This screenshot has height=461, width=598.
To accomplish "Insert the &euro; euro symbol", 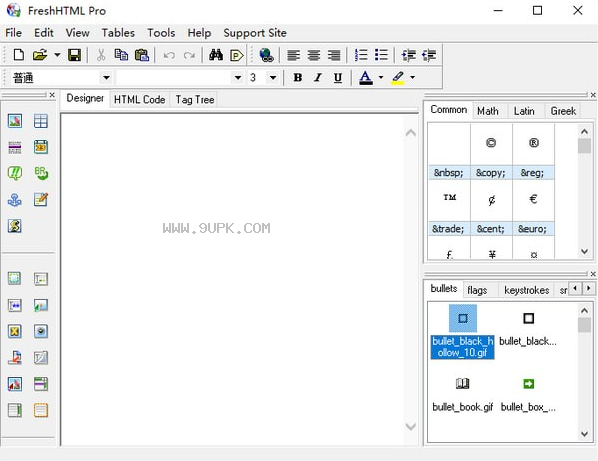I will (533, 208).
